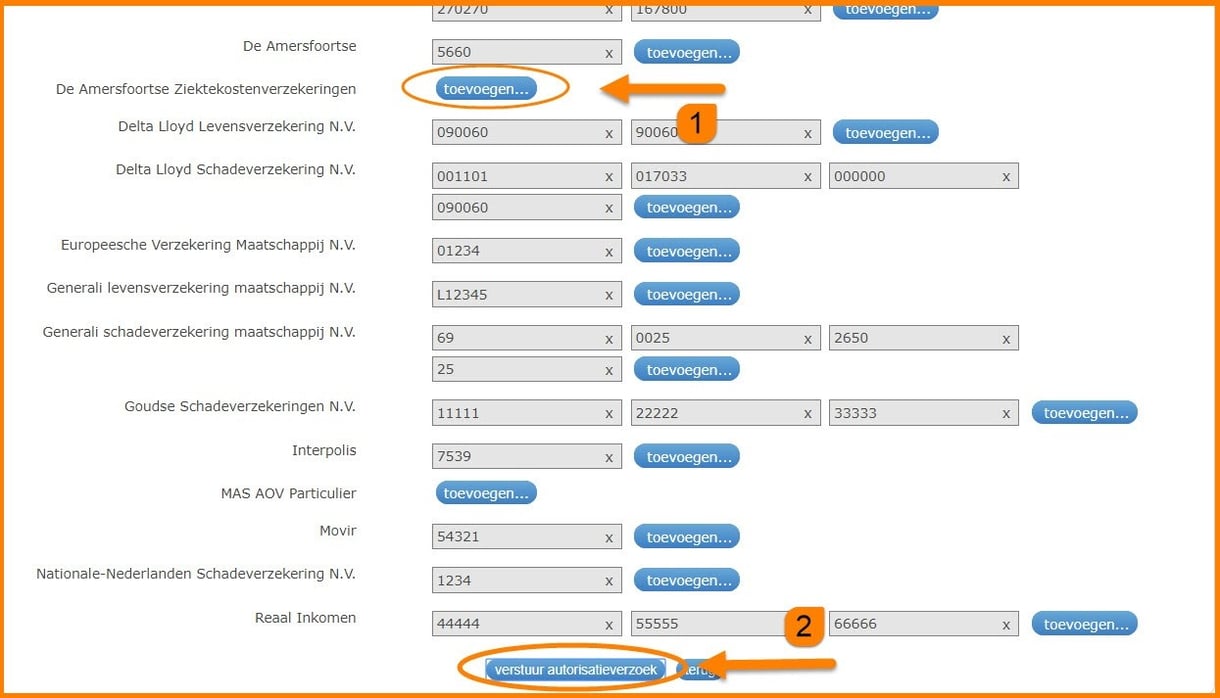Image resolution: width=1220 pixels, height=698 pixels.
Task: Remove code 0025 using its x
Action: click(807, 339)
